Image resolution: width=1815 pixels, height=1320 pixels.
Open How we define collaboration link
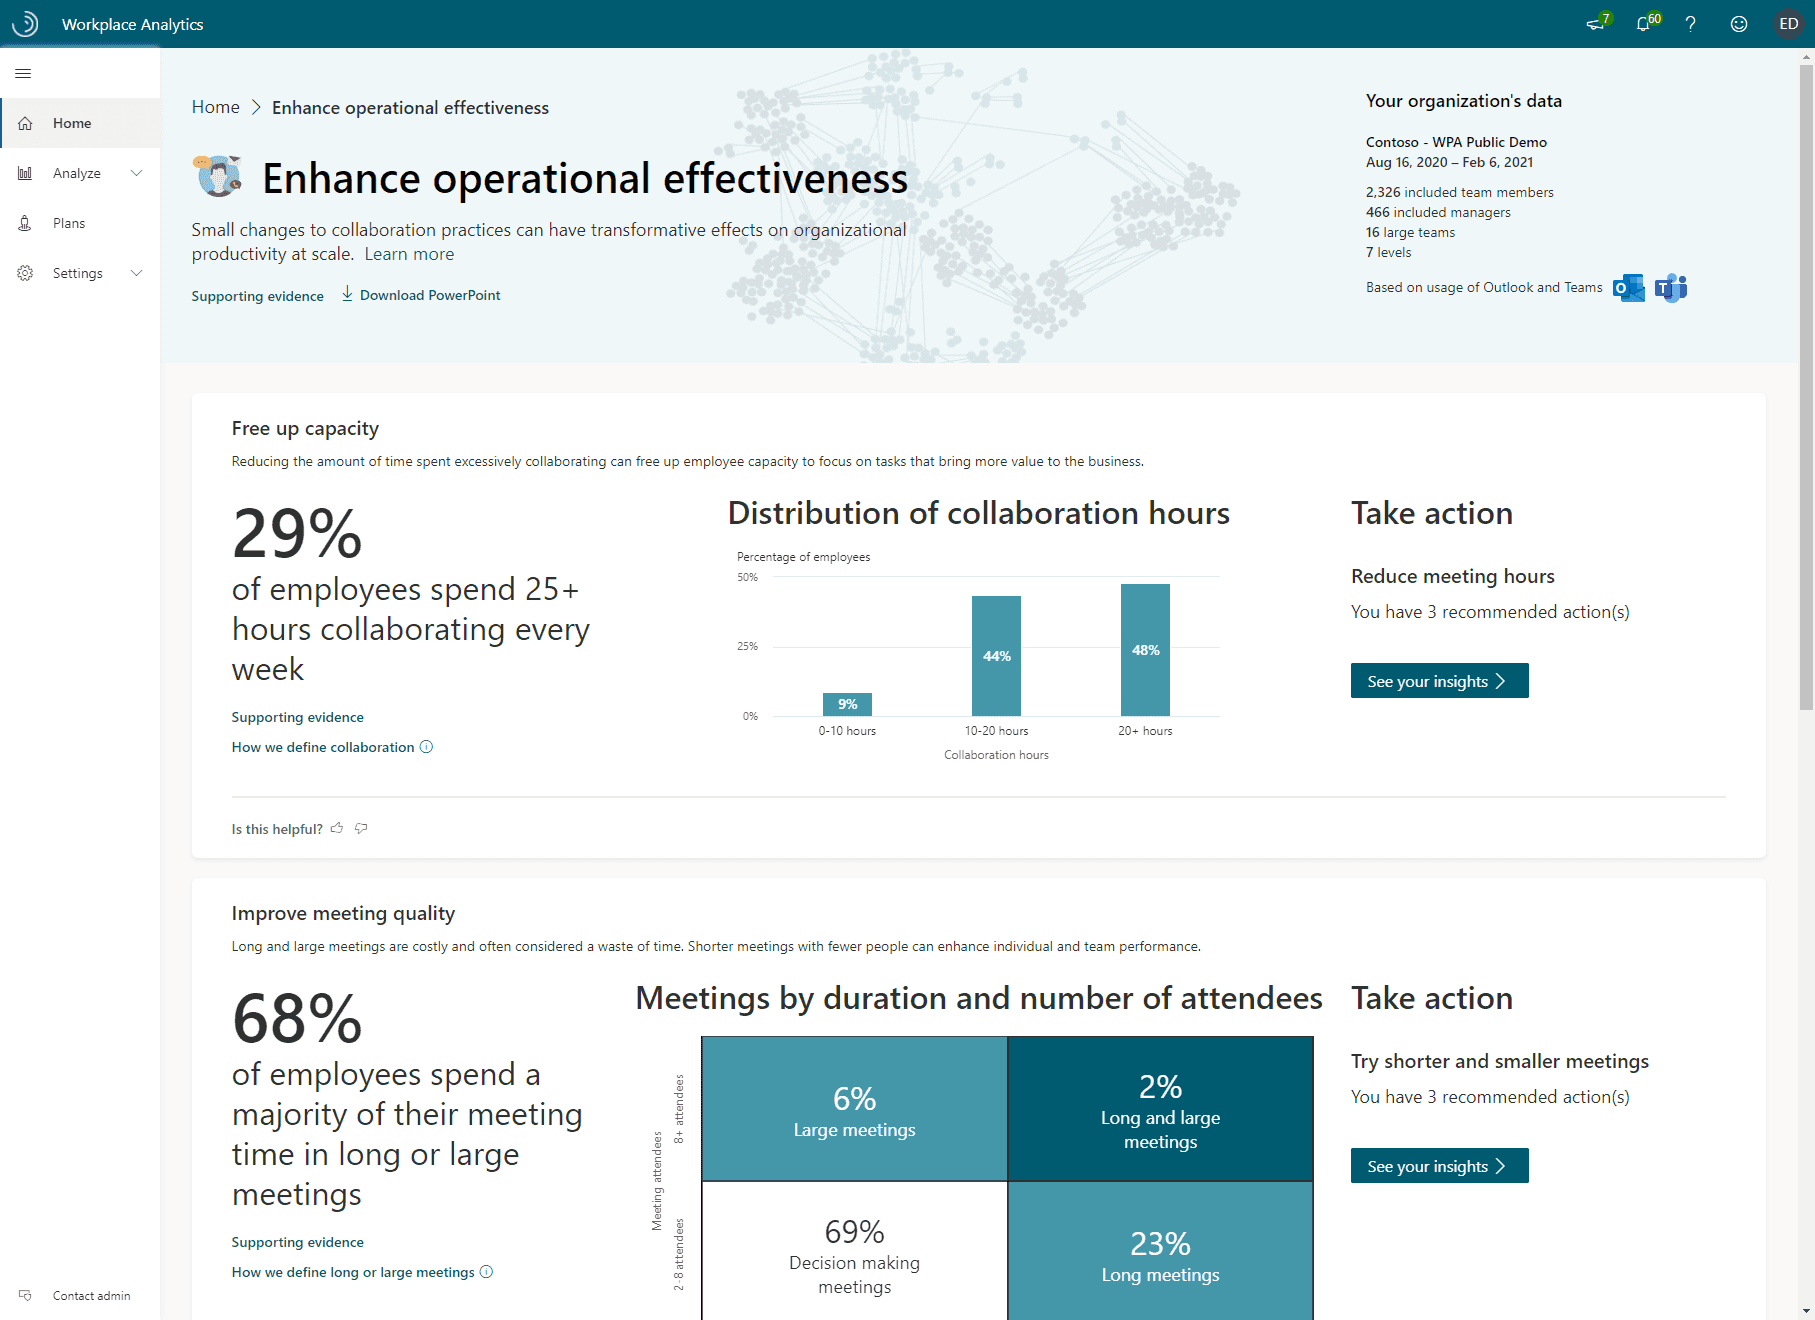(x=323, y=747)
